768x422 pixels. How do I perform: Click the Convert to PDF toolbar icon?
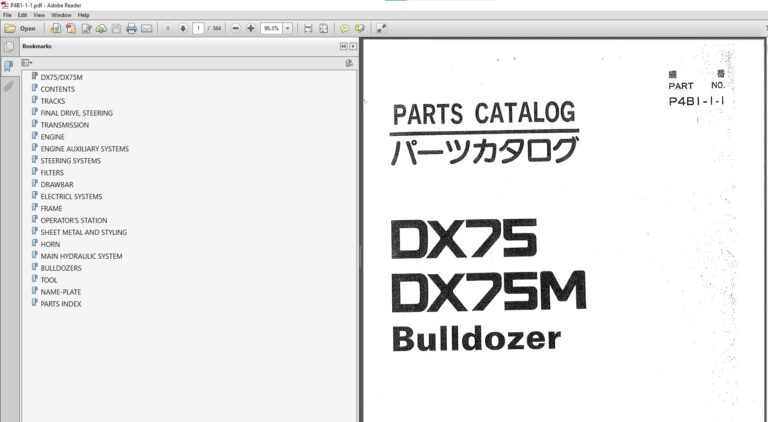click(55, 28)
